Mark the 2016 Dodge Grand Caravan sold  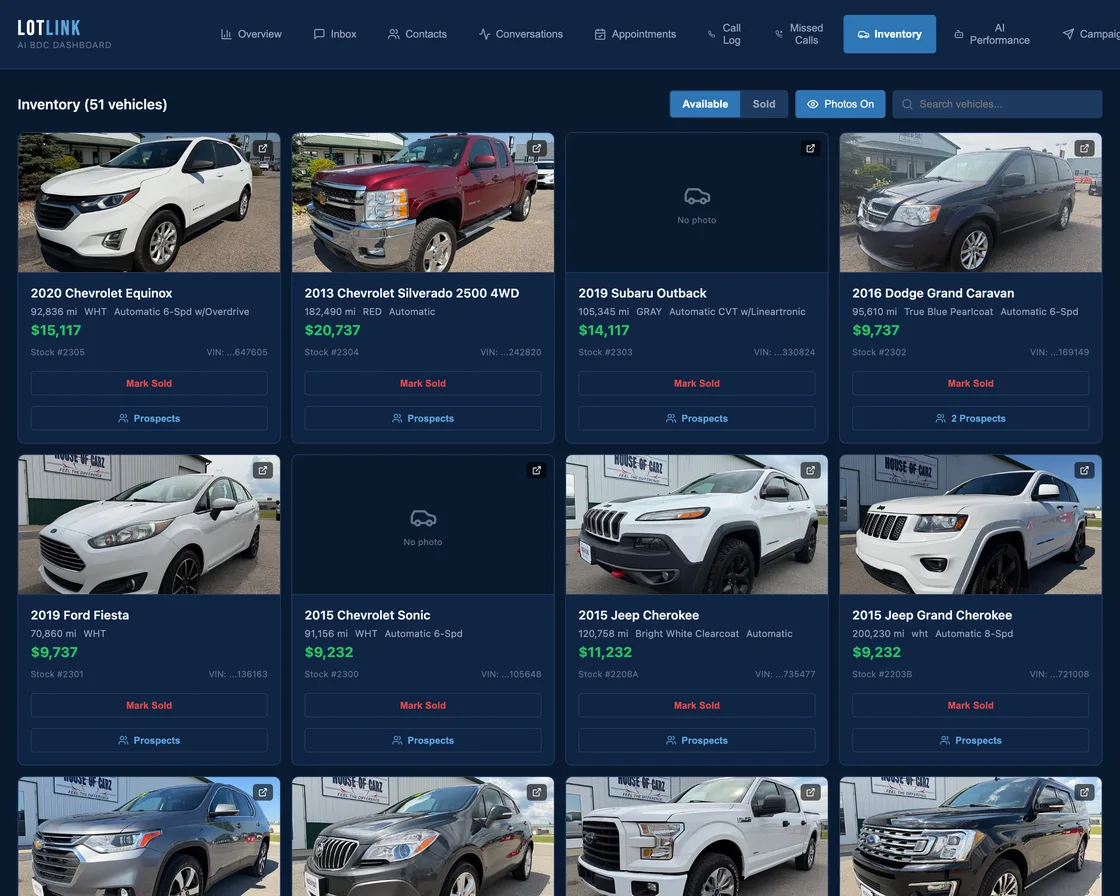(970, 383)
